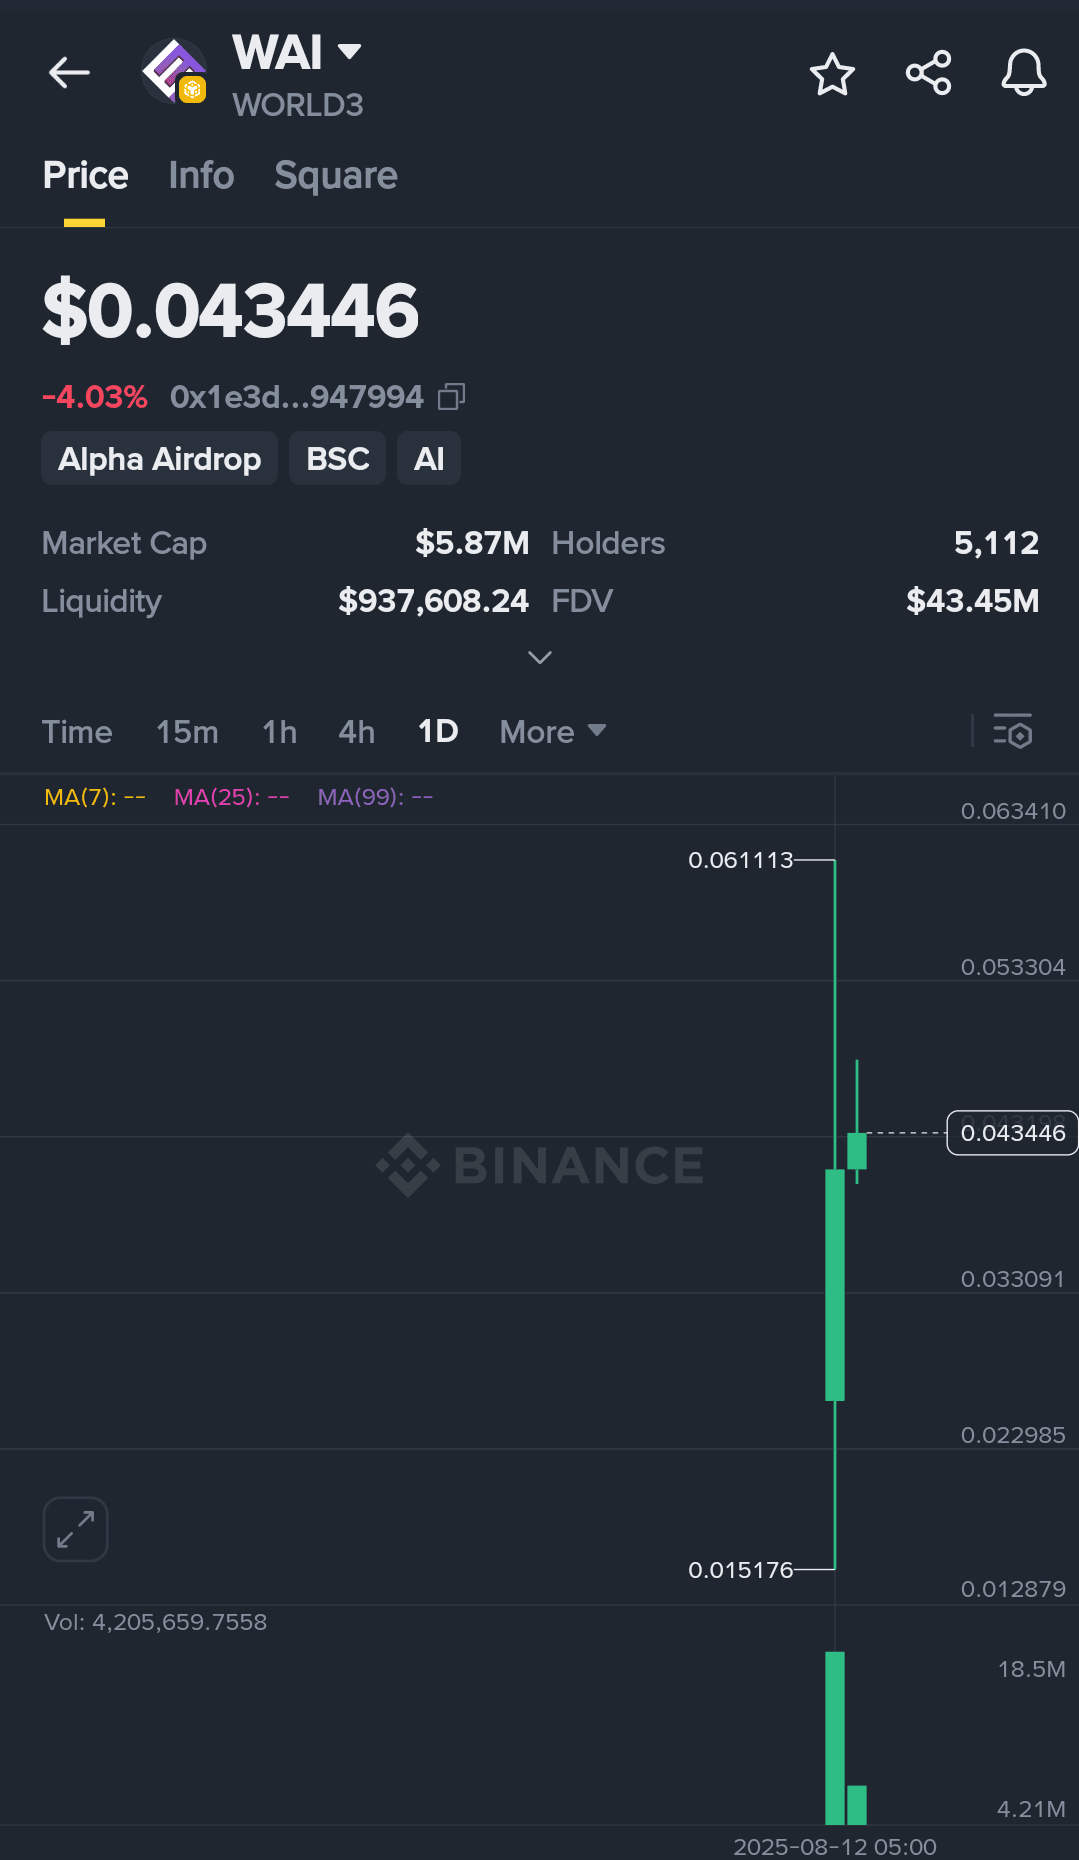The width and height of the screenshot is (1079, 1860).
Task: Copy contract address with copy icon
Action: pos(451,397)
